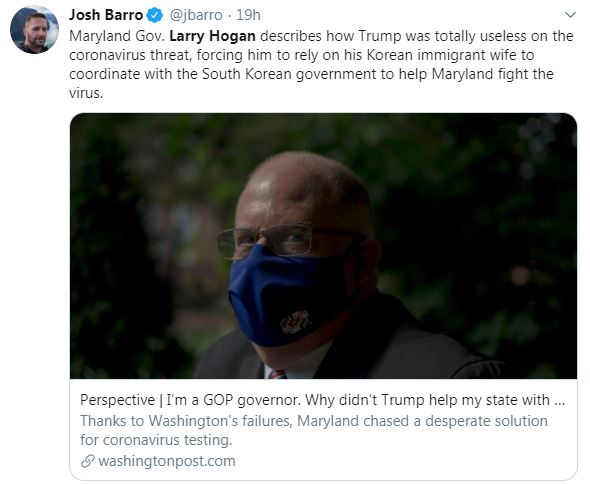Open the @jbarro handle link

point(196,15)
